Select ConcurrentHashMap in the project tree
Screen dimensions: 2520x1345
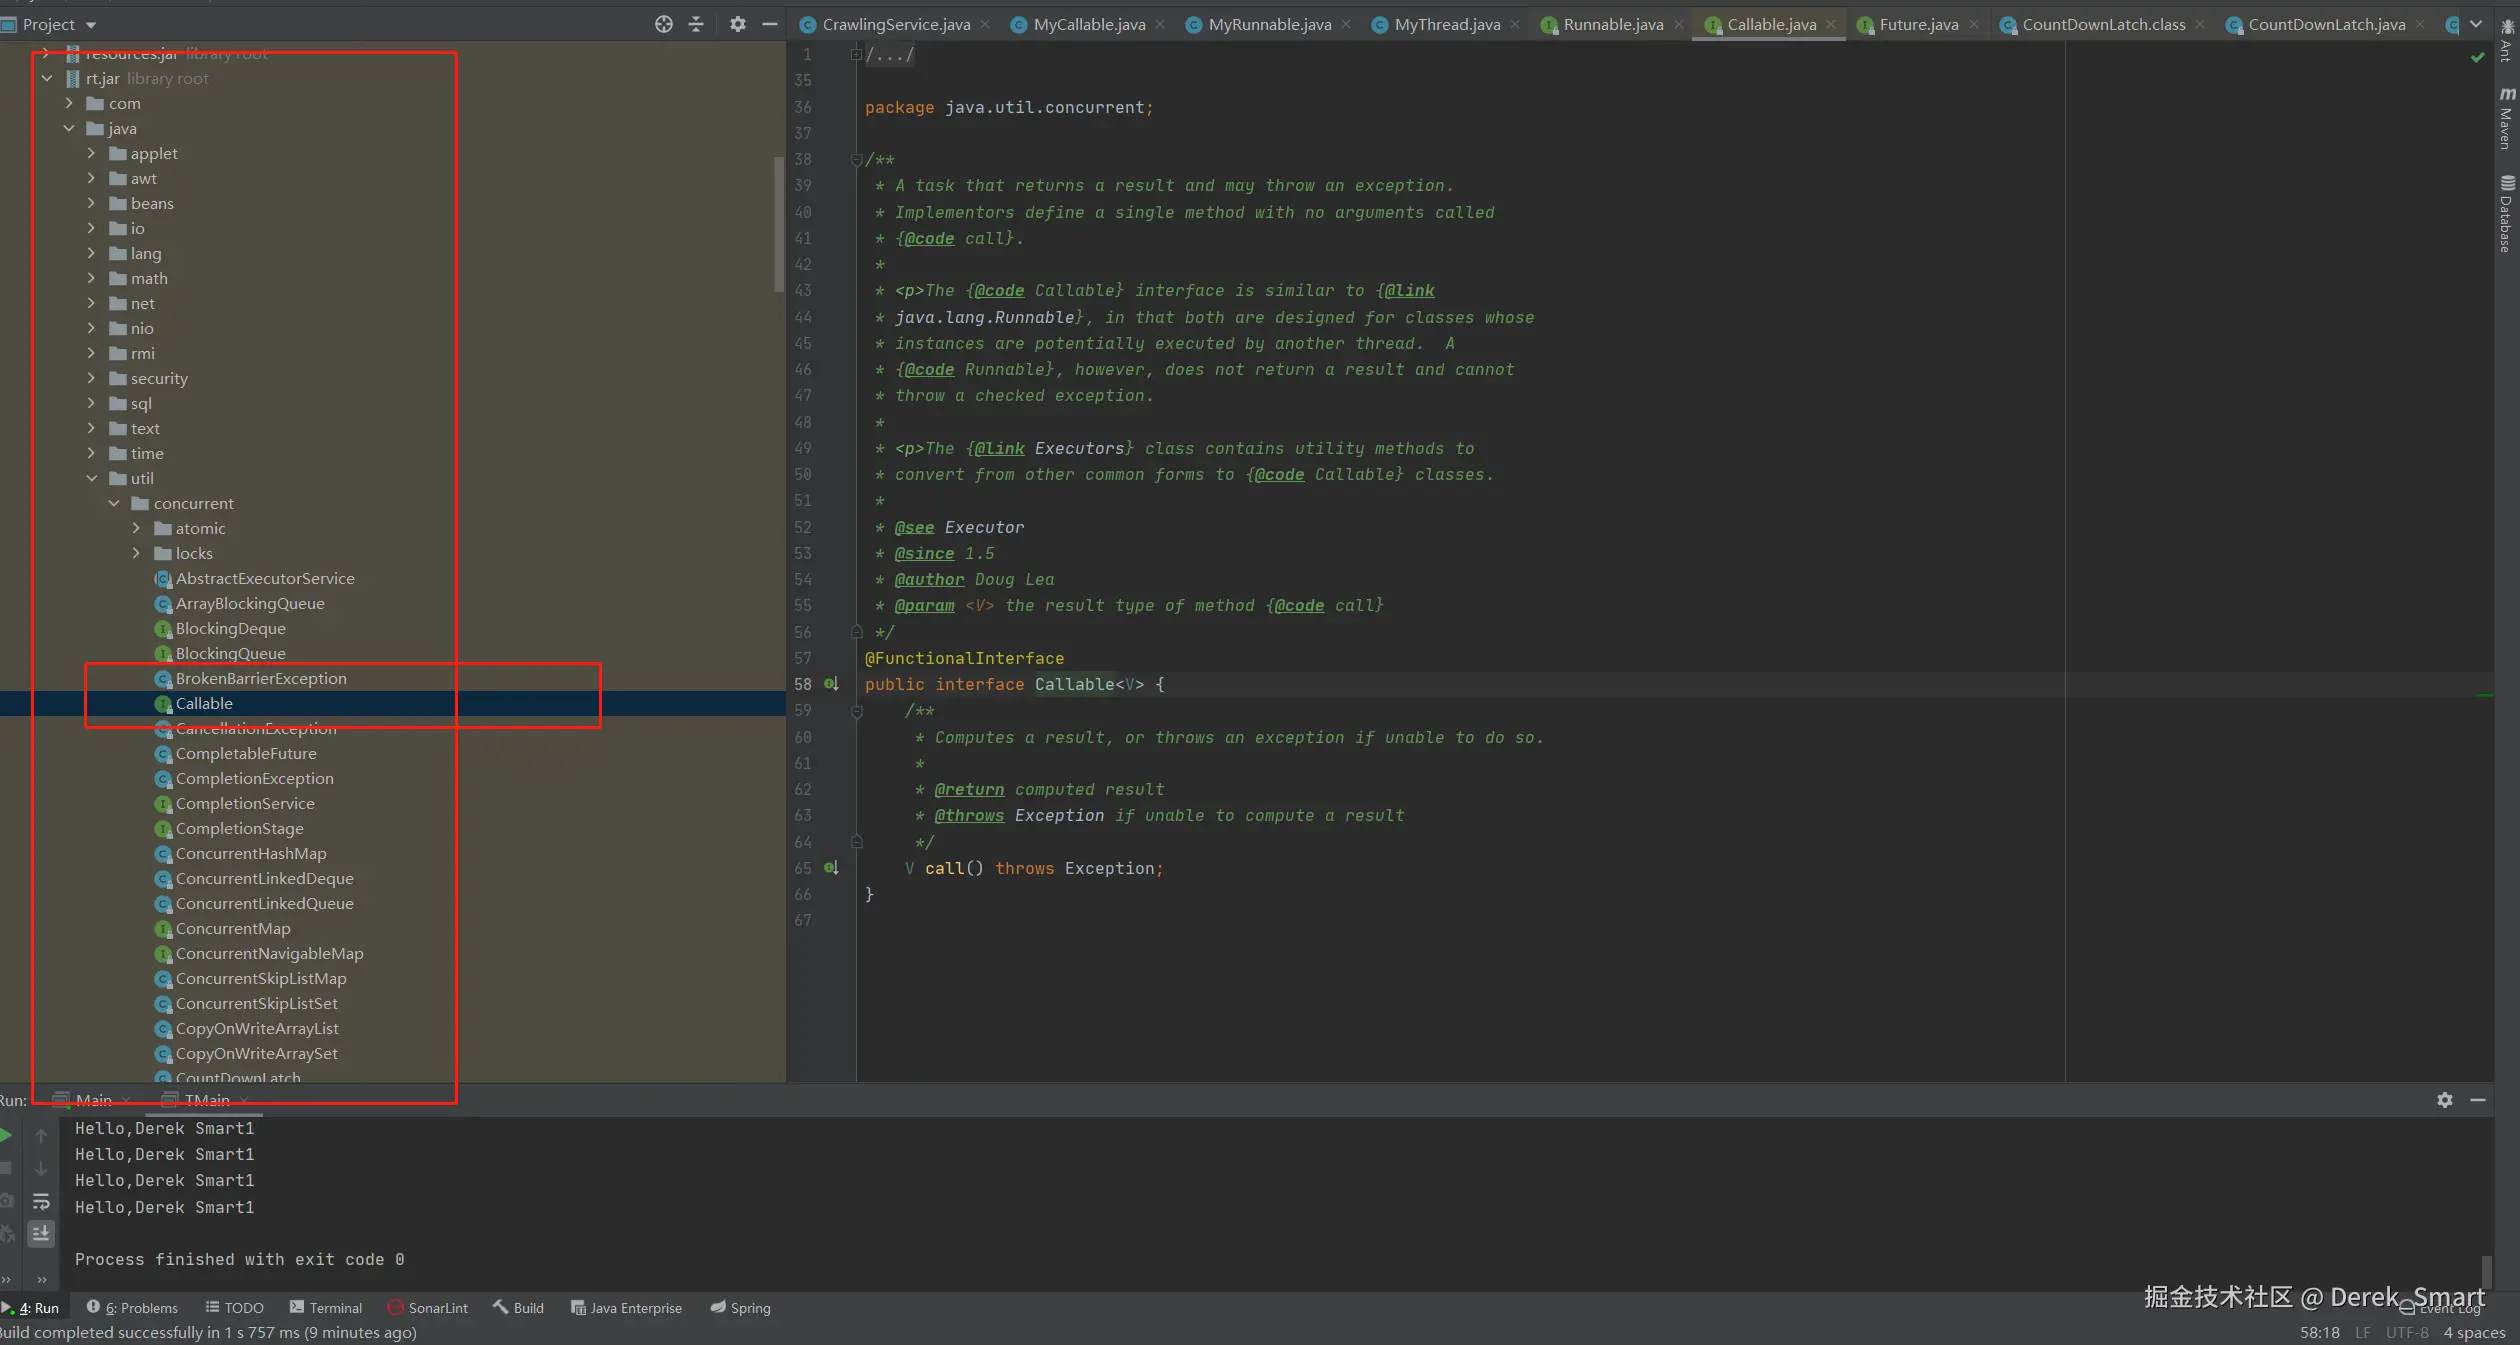point(251,853)
